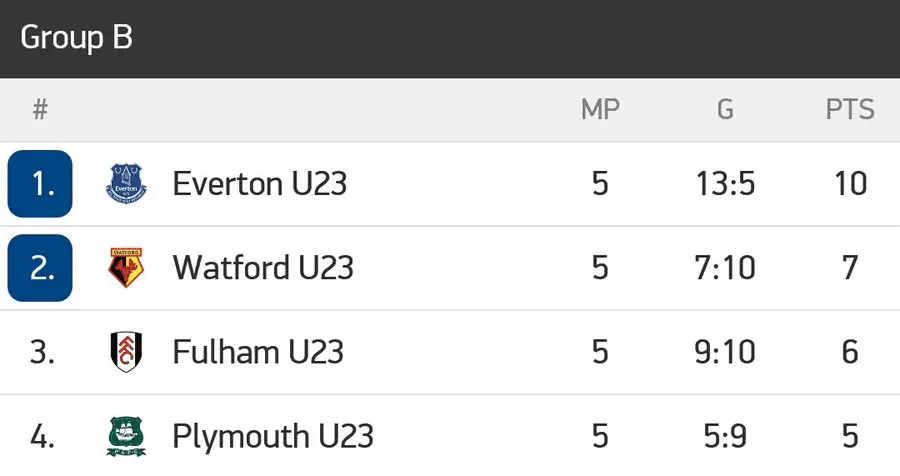Click Fulham's 9:10 goals value
The image size is (900, 476).
pos(725,352)
